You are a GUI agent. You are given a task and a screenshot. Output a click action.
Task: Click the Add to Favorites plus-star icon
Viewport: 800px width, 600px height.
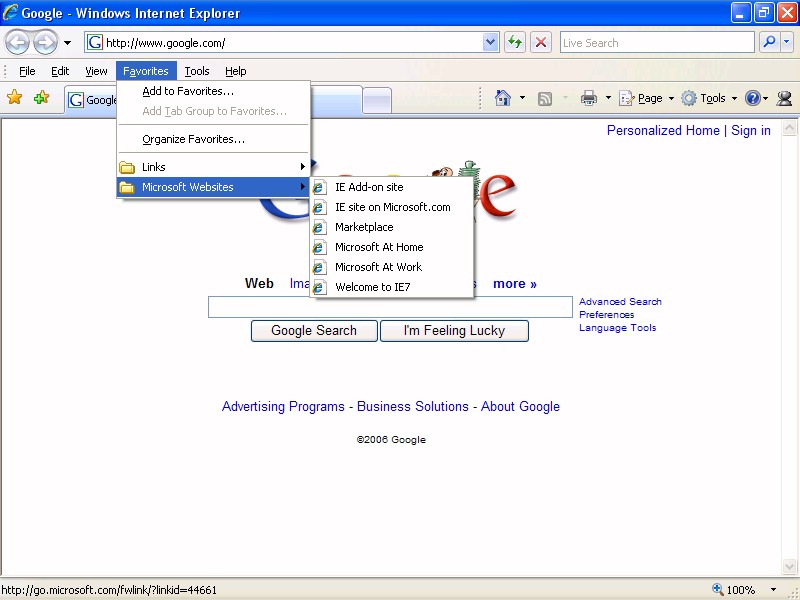pos(41,98)
